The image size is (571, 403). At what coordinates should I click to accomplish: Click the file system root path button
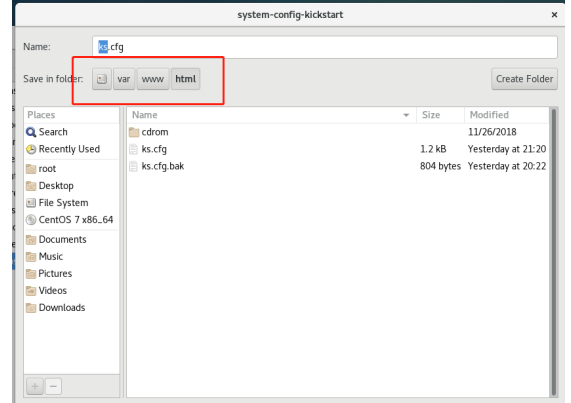click(102, 79)
